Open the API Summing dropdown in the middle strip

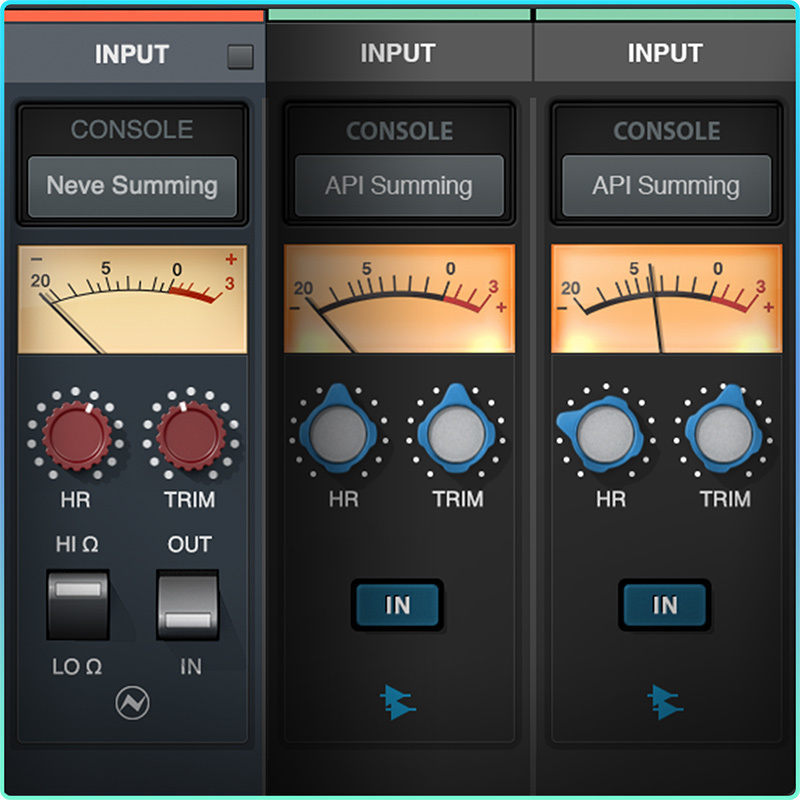pyautogui.click(x=399, y=186)
